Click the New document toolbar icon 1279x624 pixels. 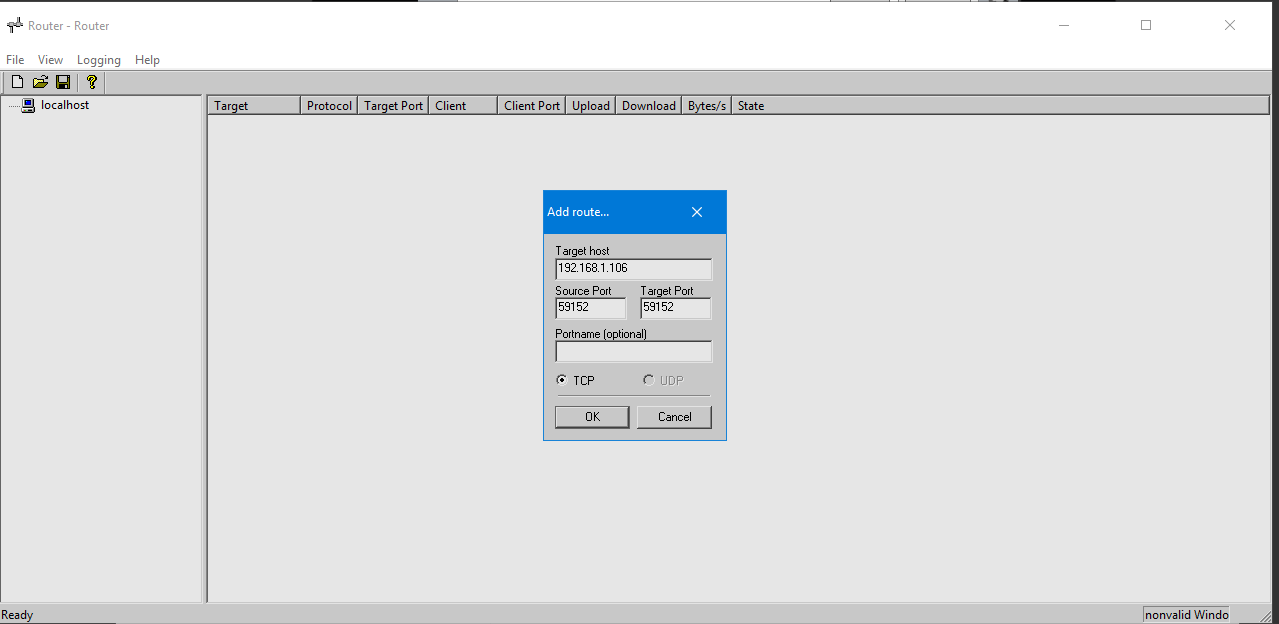(x=17, y=82)
